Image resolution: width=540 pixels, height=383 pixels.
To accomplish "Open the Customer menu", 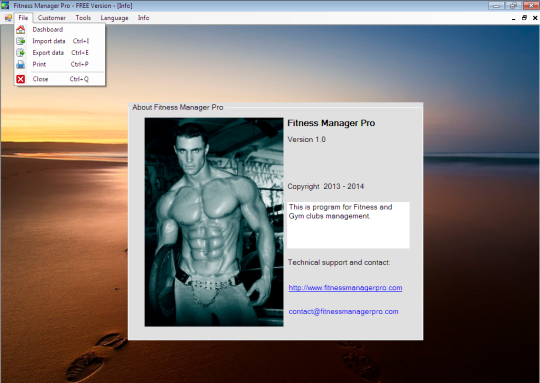I will pos(52,18).
